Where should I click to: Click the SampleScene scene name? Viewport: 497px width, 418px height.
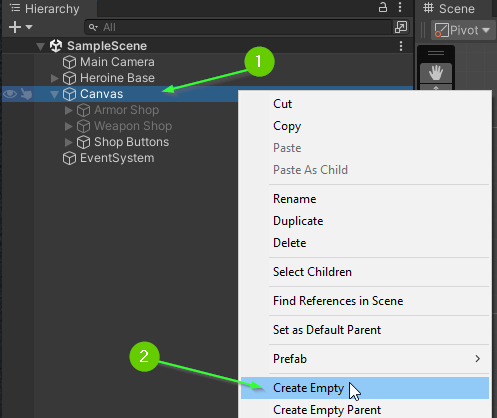tap(107, 46)
